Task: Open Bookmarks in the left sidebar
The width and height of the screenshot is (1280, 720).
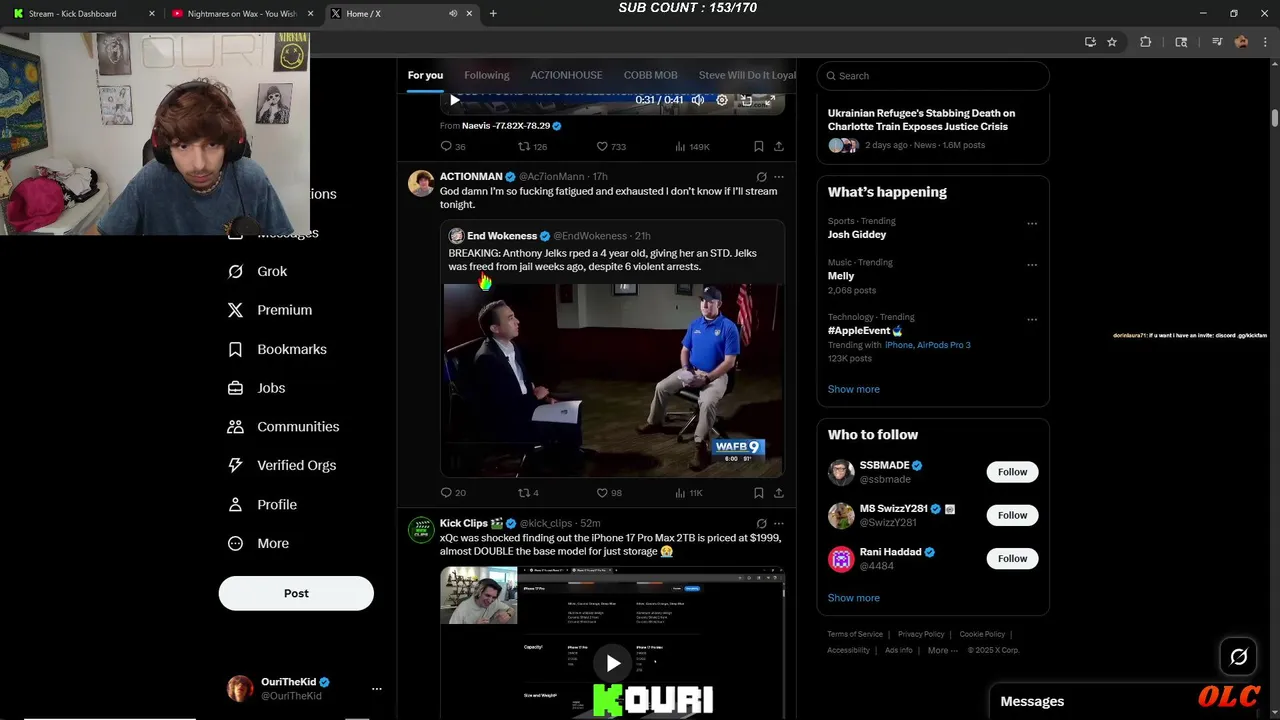Action: click(x=277, y=349)
